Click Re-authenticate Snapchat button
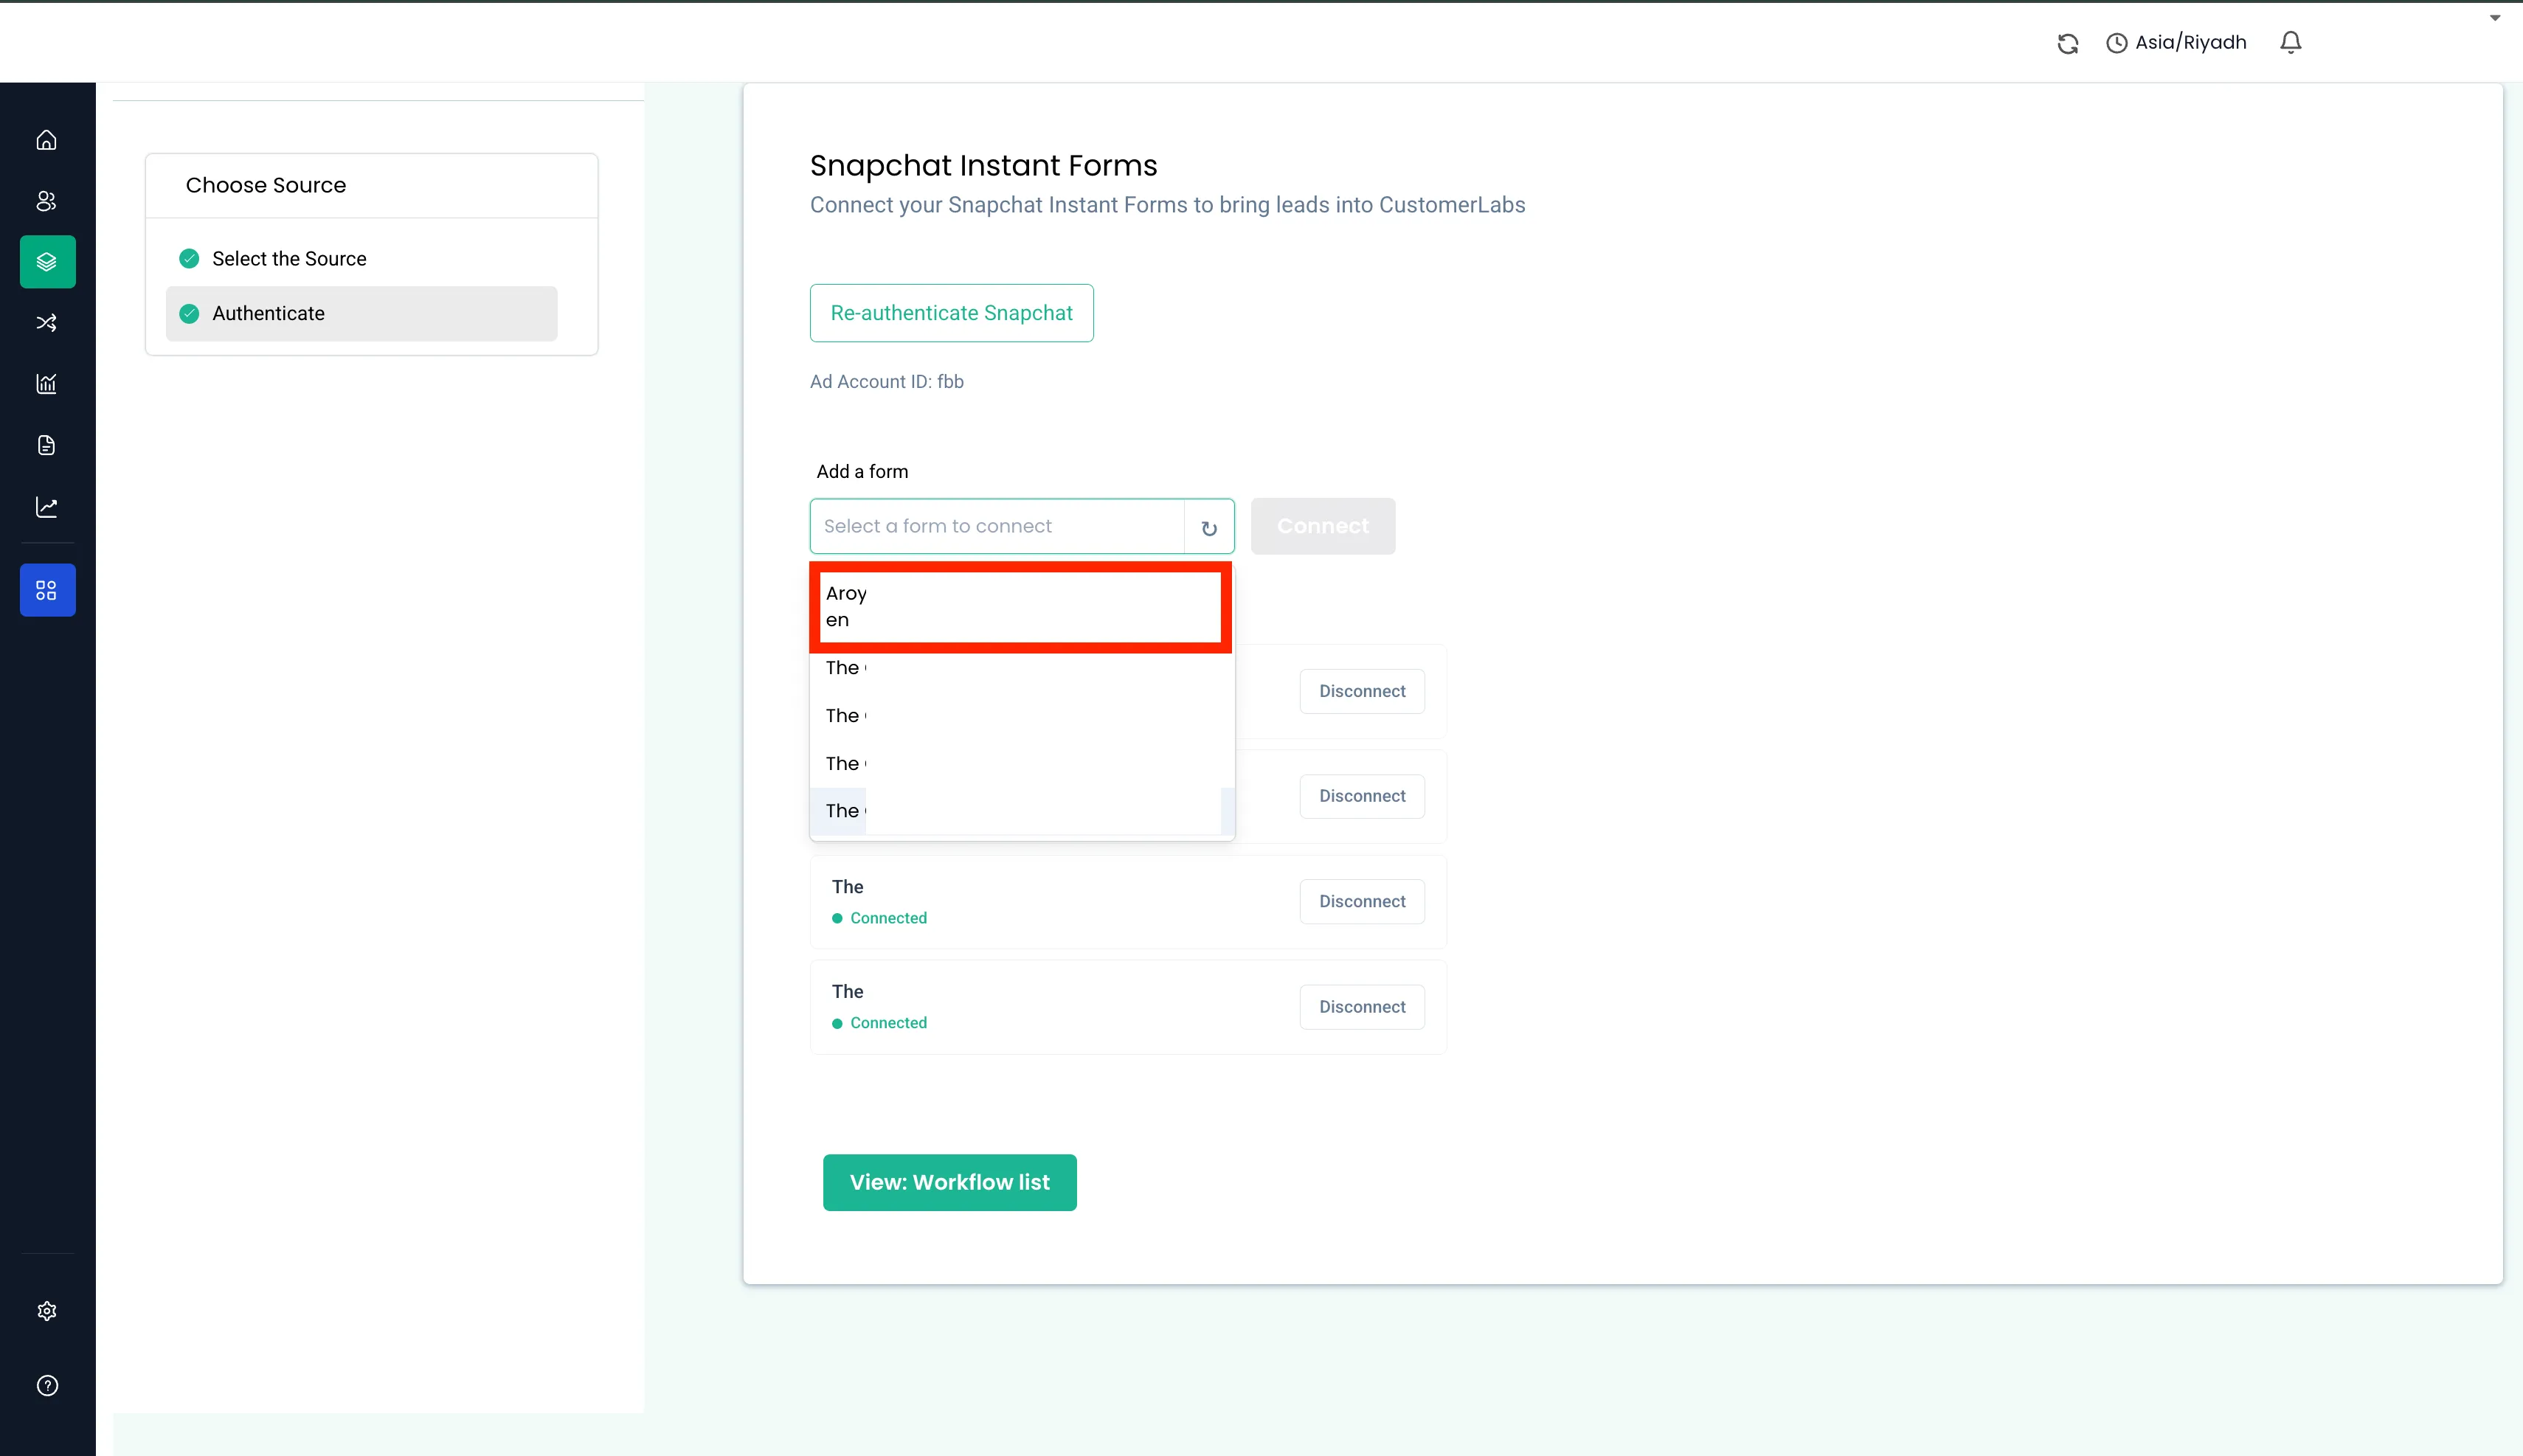Viewport: 2523px width, 1456px height. pyautogui.click(x=951, y=313)
